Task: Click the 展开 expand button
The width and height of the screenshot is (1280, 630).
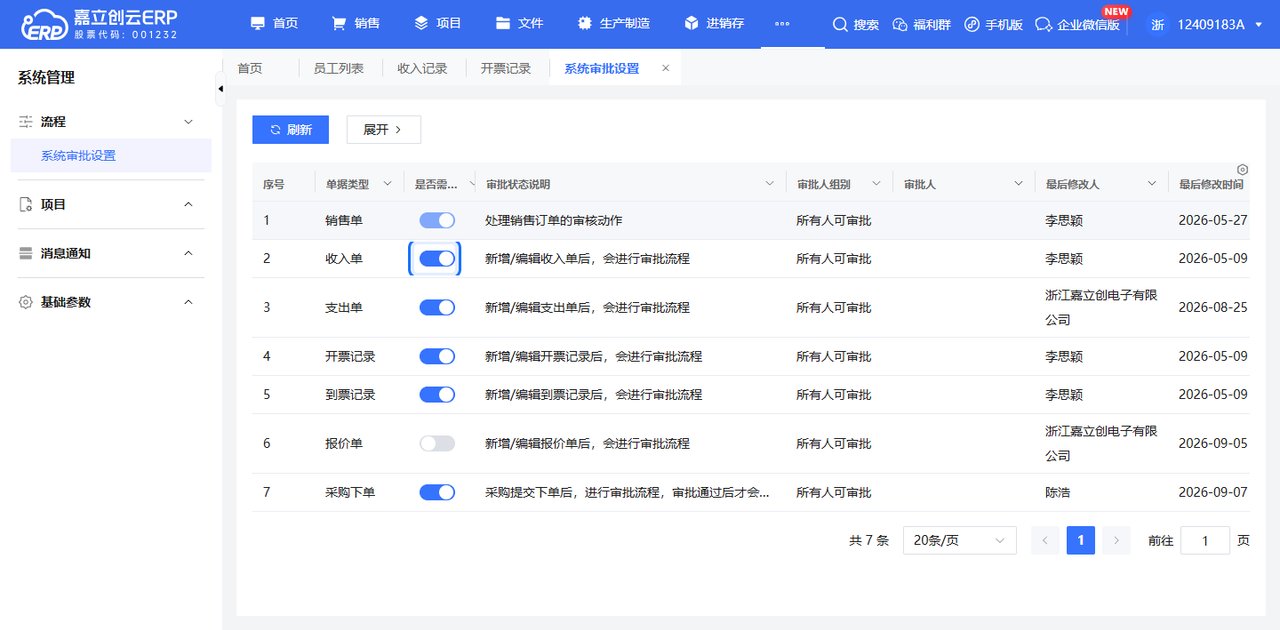Action: coord(384,130)
